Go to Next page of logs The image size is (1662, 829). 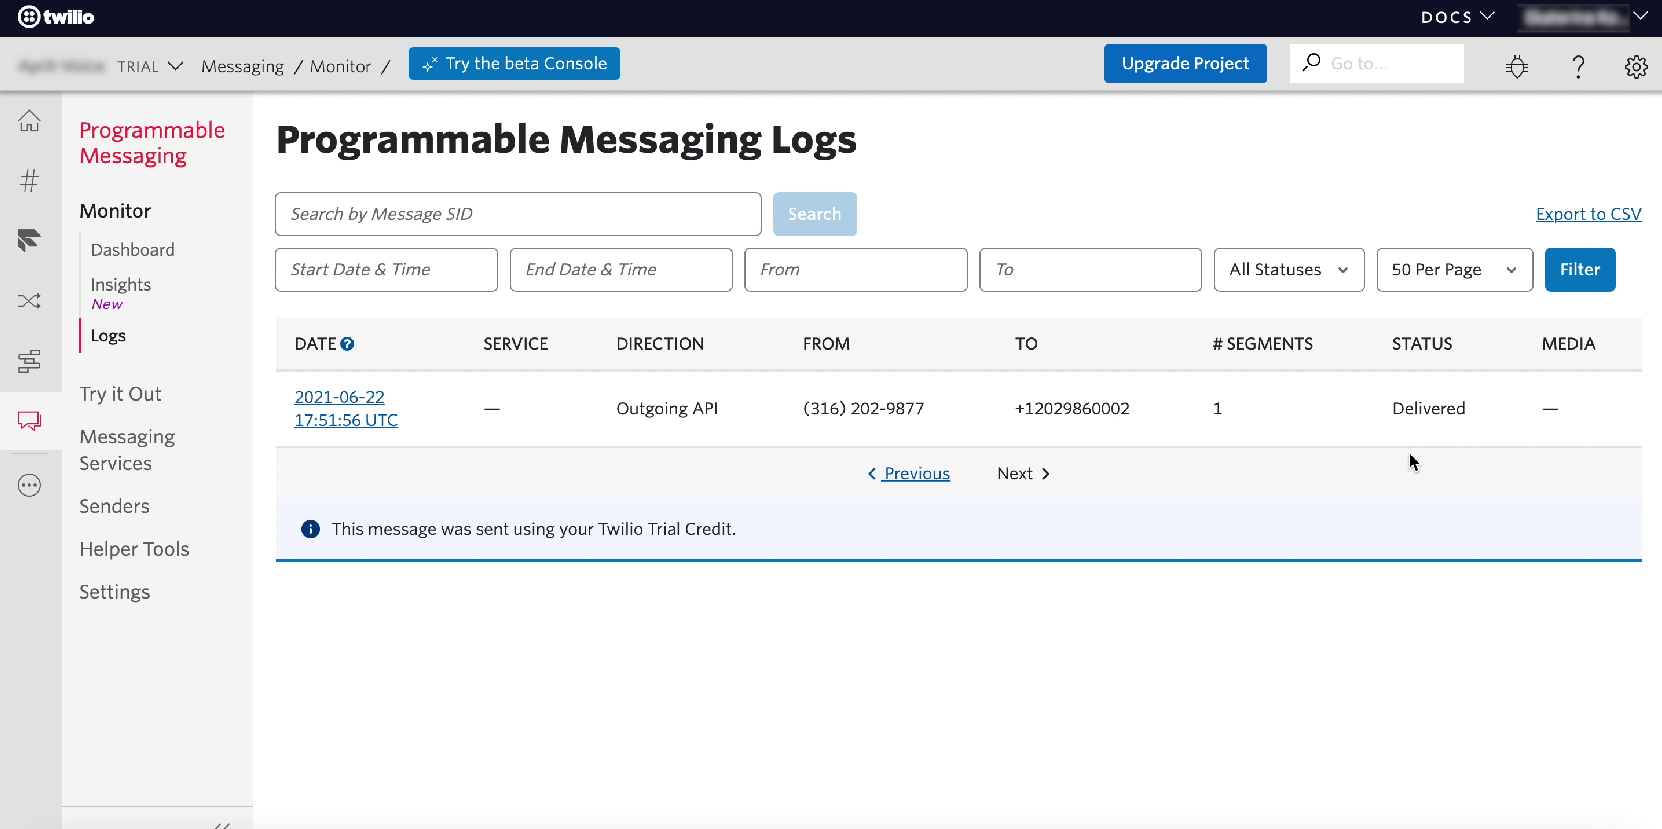tap(1023, 474)
